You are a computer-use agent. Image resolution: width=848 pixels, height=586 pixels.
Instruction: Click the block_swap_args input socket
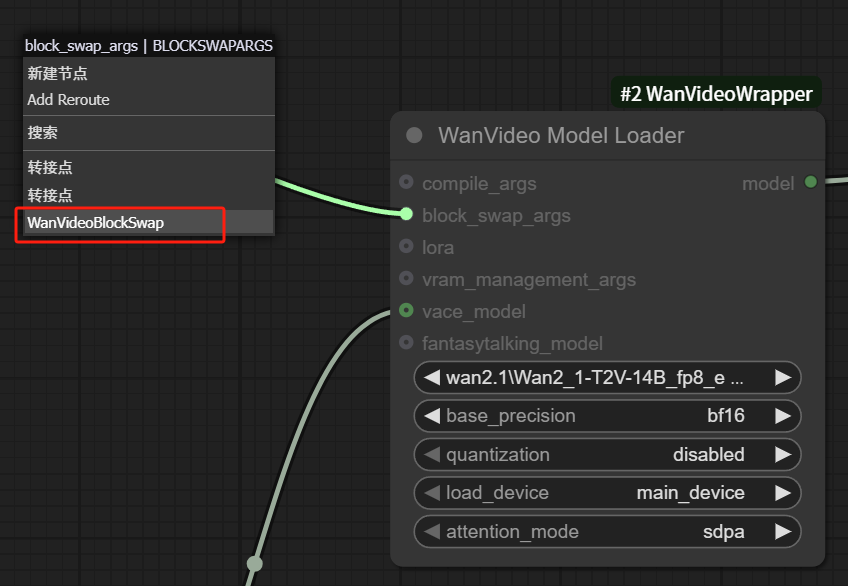[407, 214]
